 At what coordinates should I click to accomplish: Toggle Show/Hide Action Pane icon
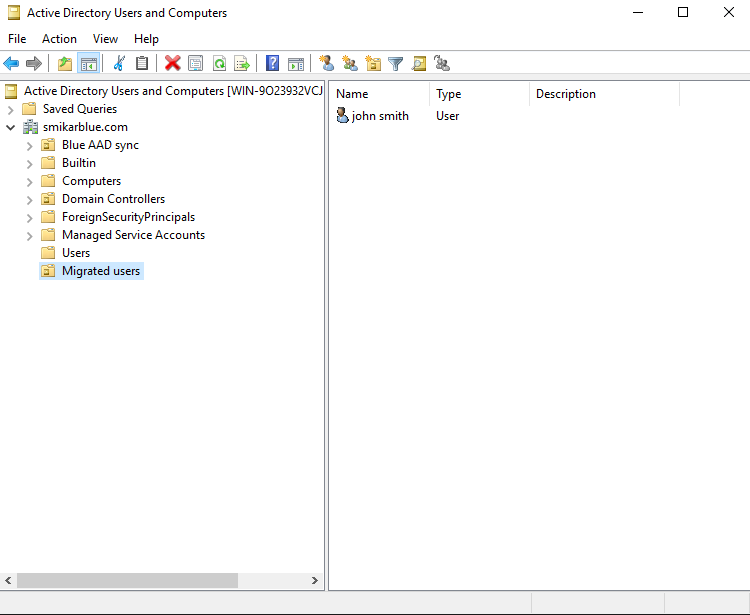click(296, 63)
